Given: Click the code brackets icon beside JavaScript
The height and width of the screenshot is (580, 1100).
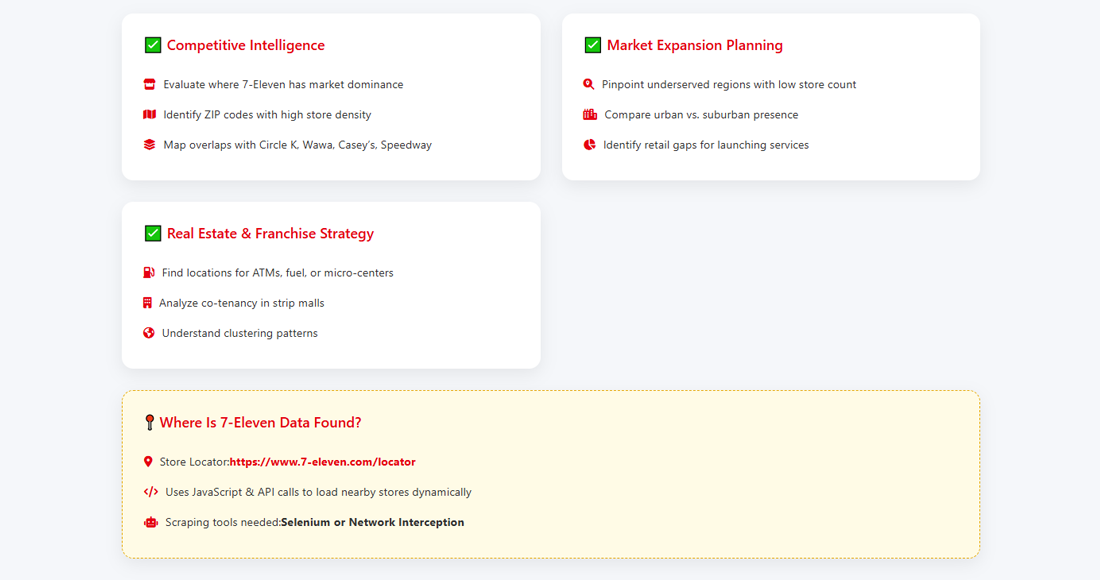Looking at the screenshot, I should point(151,492).
